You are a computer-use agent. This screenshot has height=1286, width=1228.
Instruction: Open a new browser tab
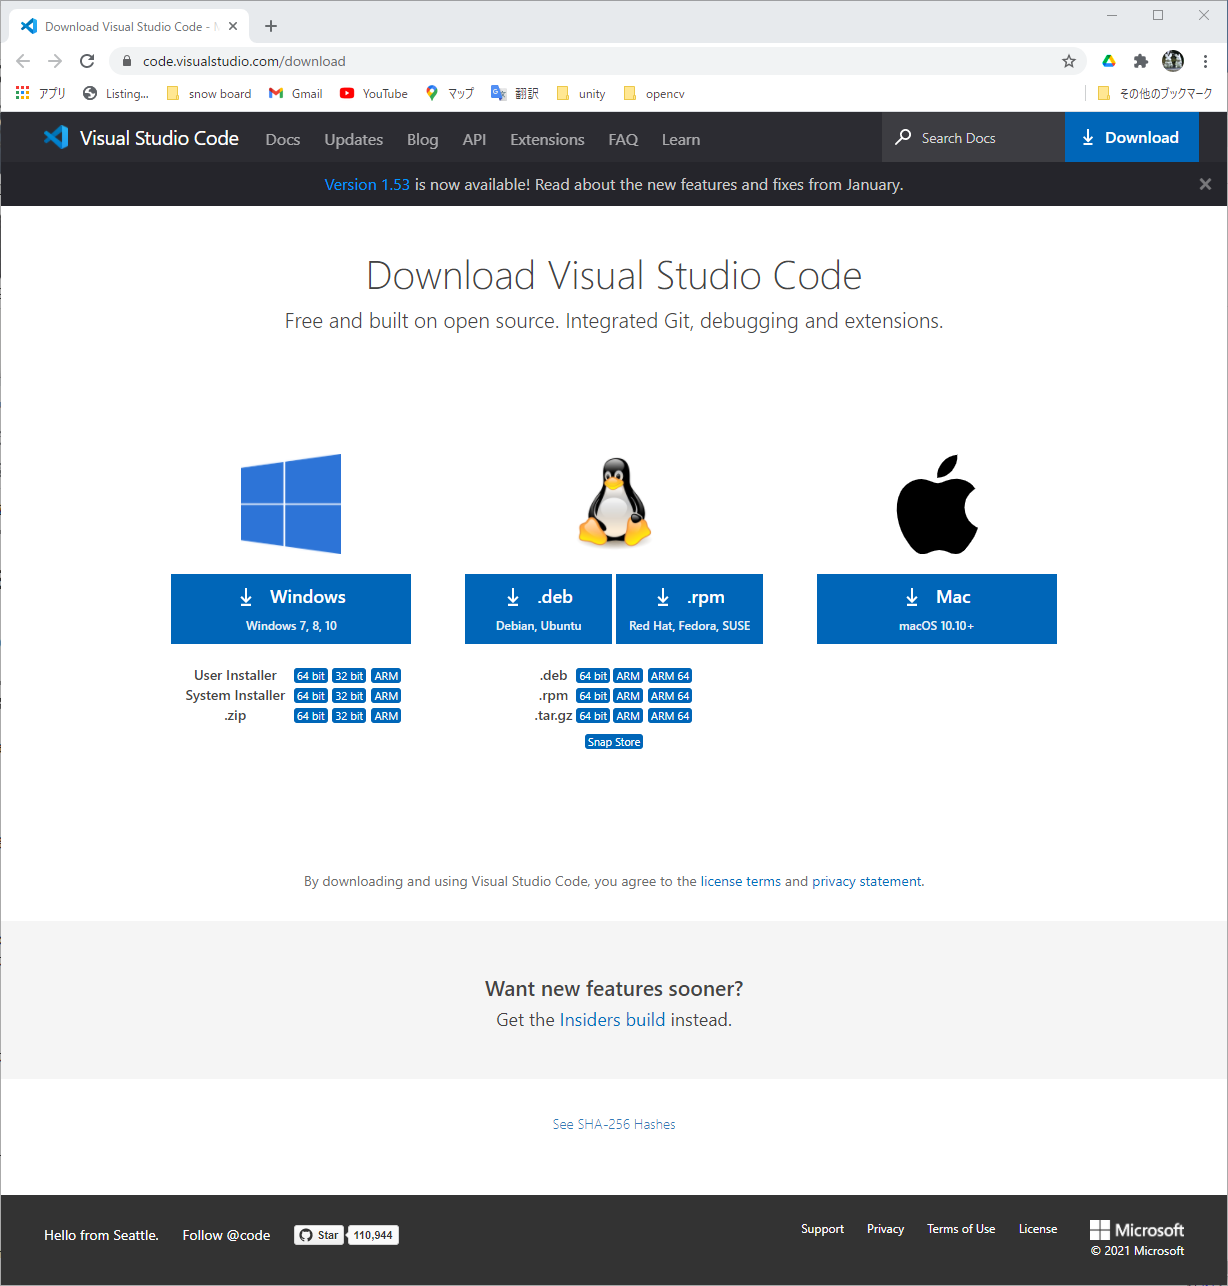tap(271, 26)
